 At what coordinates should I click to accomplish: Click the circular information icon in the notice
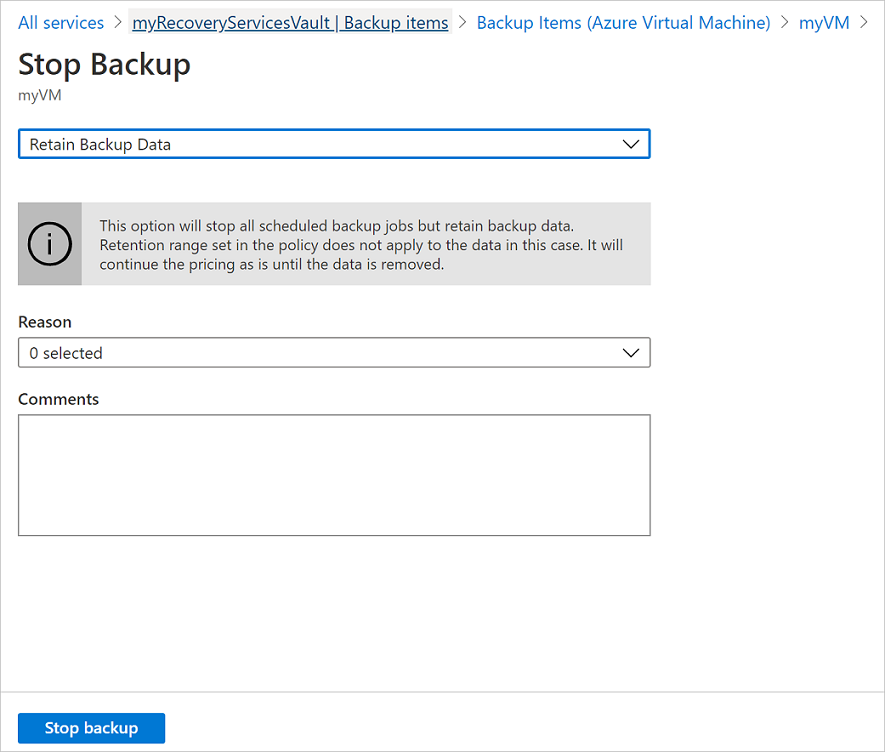49,243
